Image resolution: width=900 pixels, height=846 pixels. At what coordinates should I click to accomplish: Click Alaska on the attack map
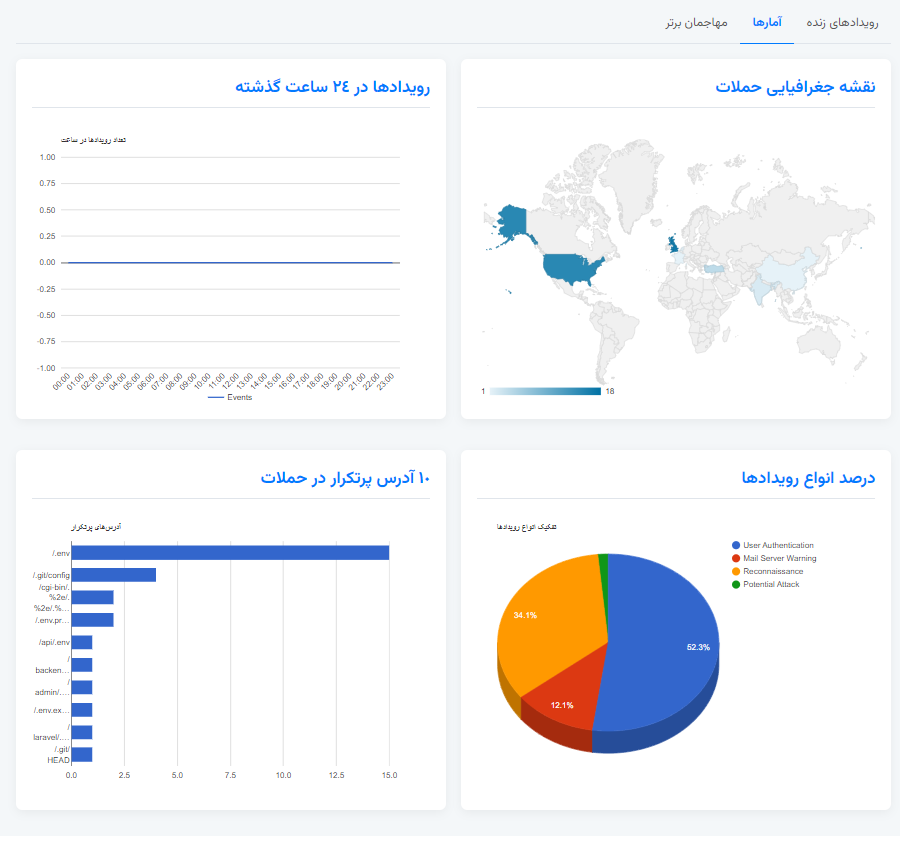pyautogui.click(x=512, y=221)
